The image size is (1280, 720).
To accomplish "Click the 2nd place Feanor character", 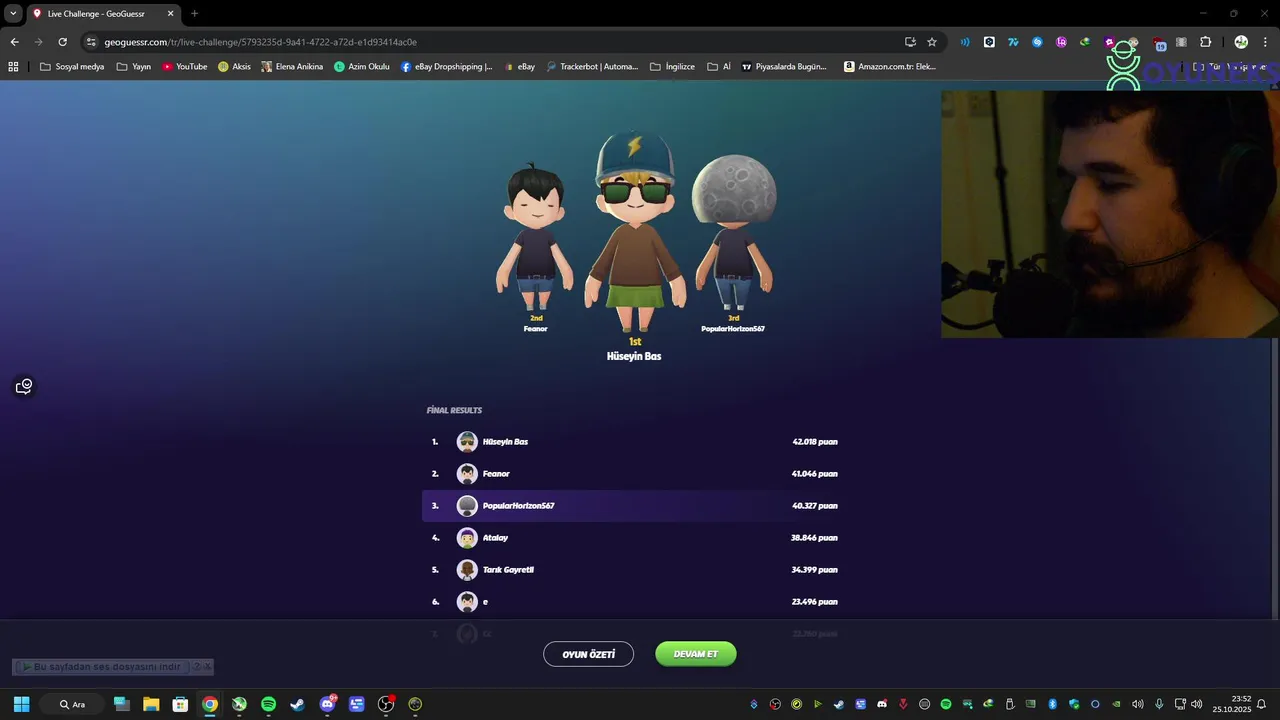I will coord(535,238).
